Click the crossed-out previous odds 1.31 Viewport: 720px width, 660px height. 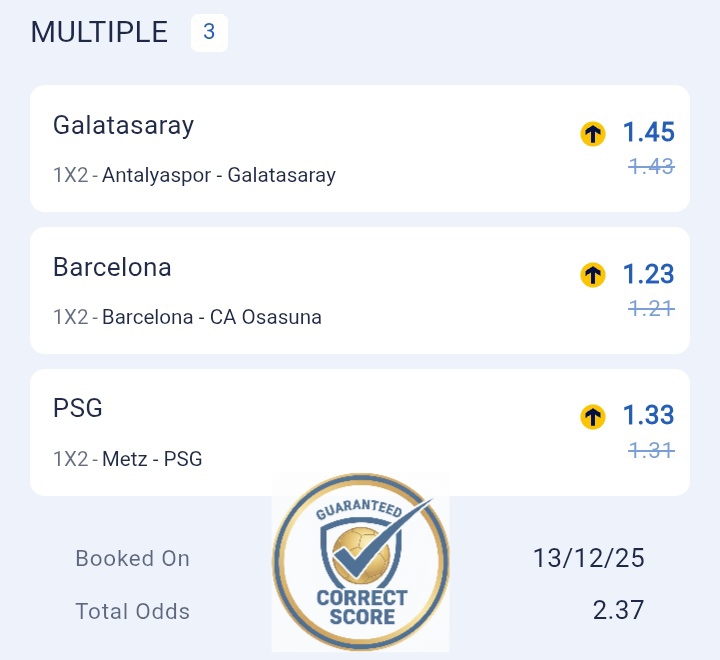(x=651, y=451)
